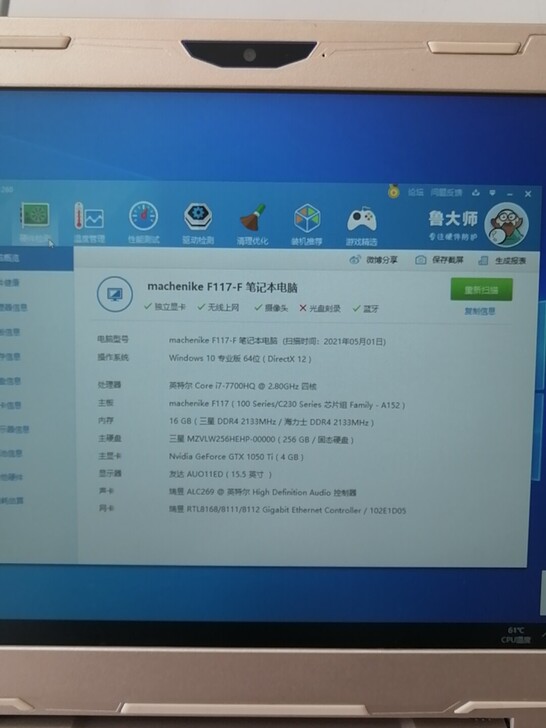The width and height of the screenshot is (546, 728).
Task: Open the title bar main menu dropdown arrow
Action: (493, 193)
